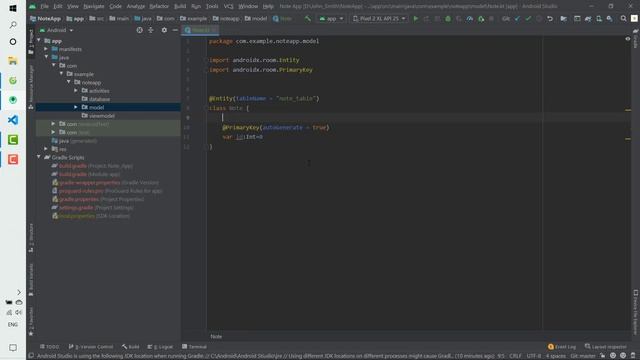Open the Build menu

coord(180,7)
